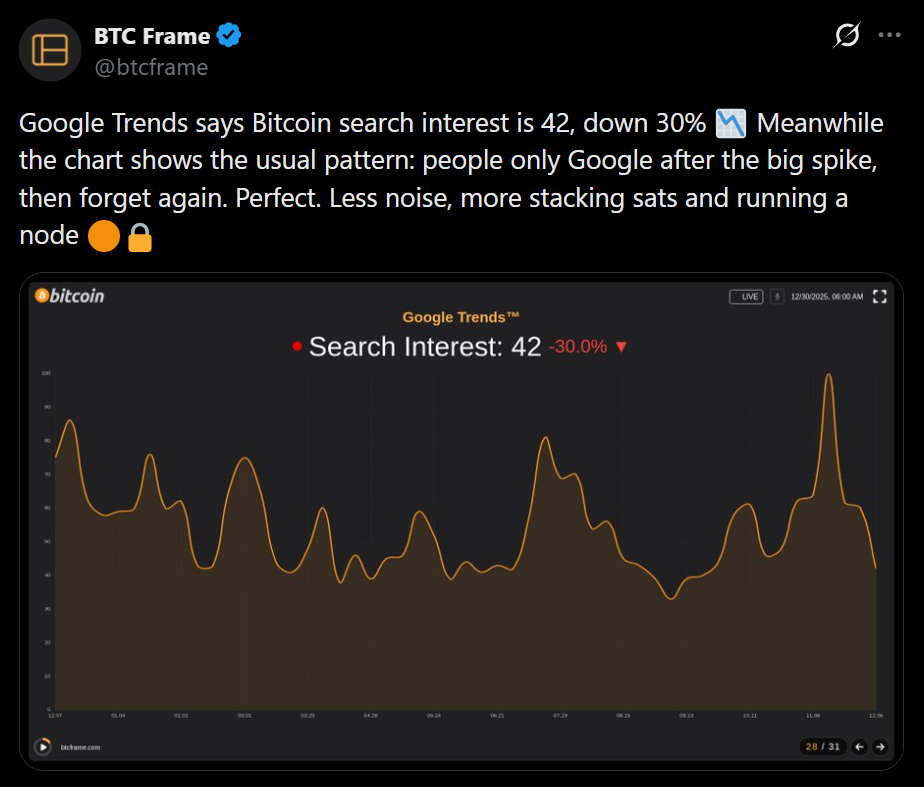The width and height of the screenshot is (924, 787).
Task: Open the Grok slash-circle icon
Action: (846, 36)
